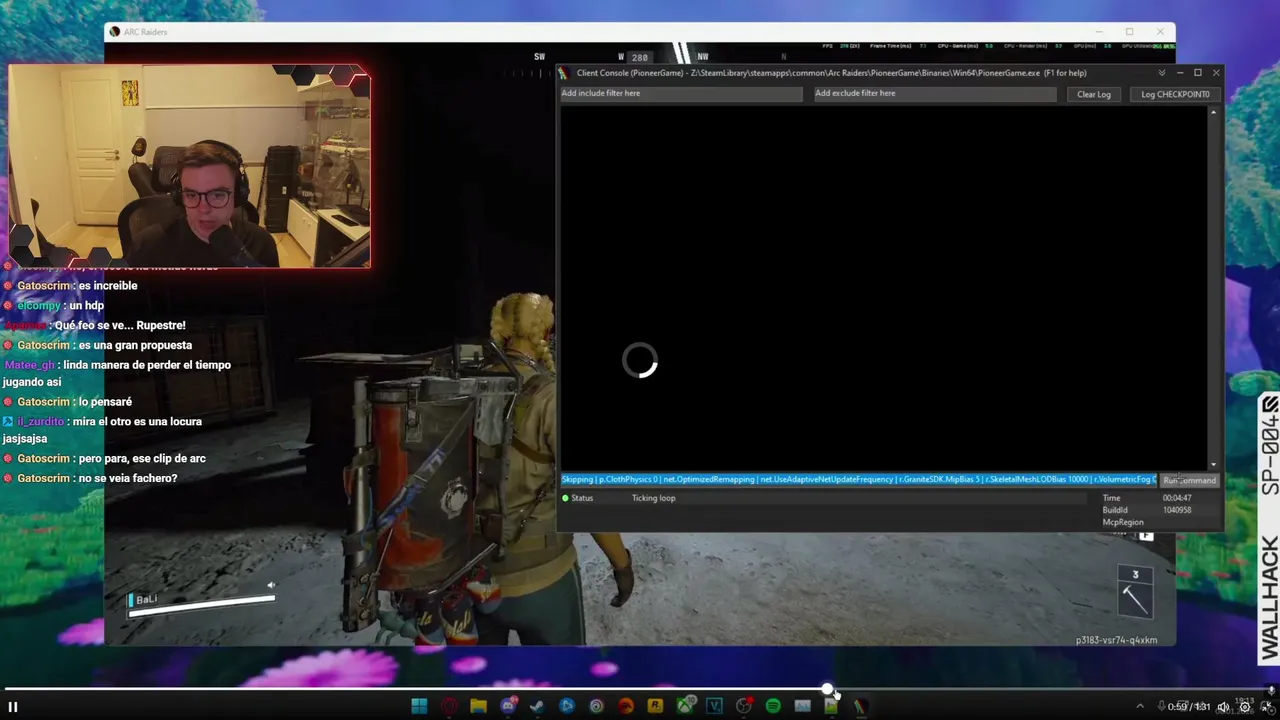1280x720 pixels.
Task: Click the chat username Matee_gh
Action: coord(29,365)
